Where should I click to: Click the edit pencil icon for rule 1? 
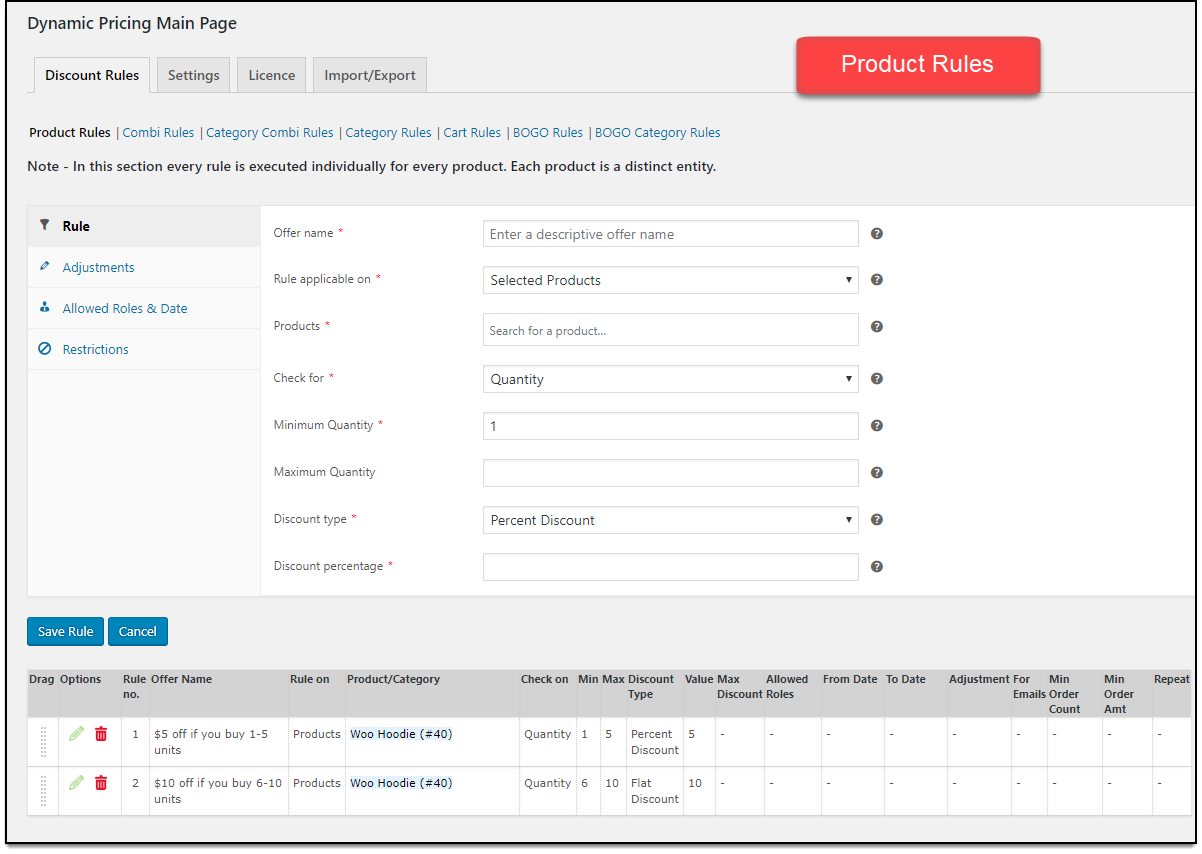tap(76, 734)
